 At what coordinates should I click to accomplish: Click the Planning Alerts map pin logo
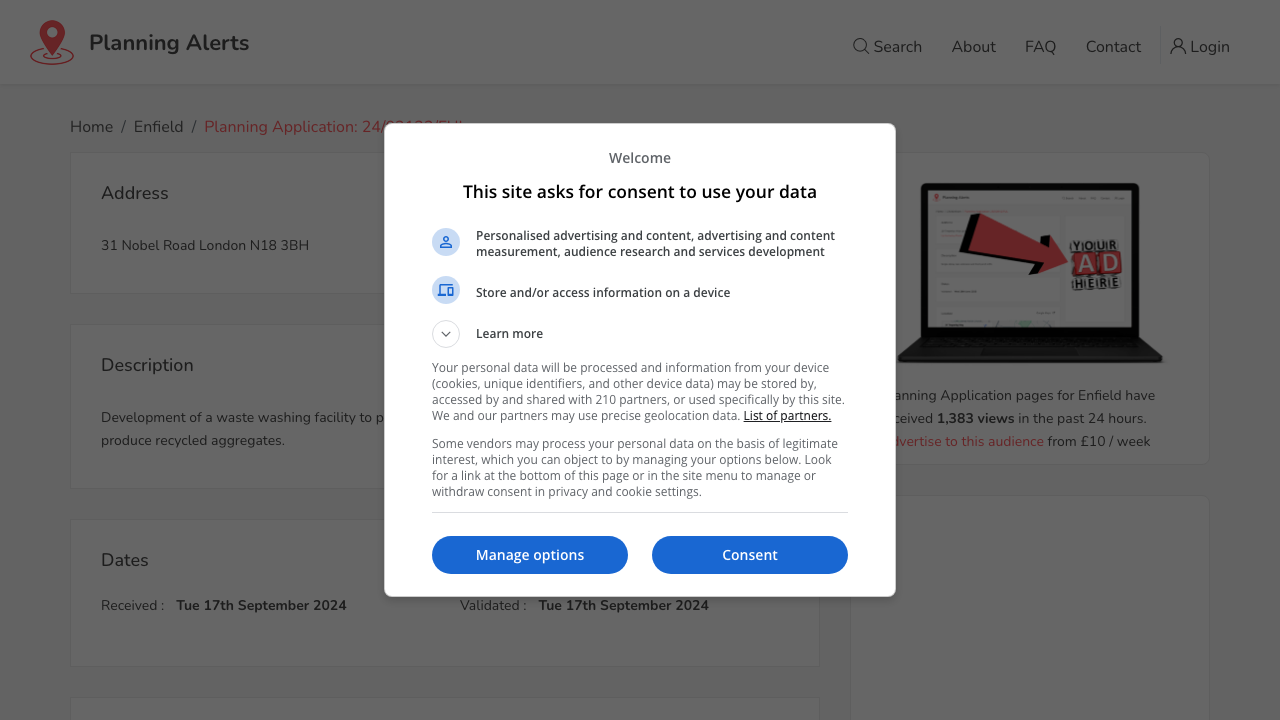click(x=52, y=43)
